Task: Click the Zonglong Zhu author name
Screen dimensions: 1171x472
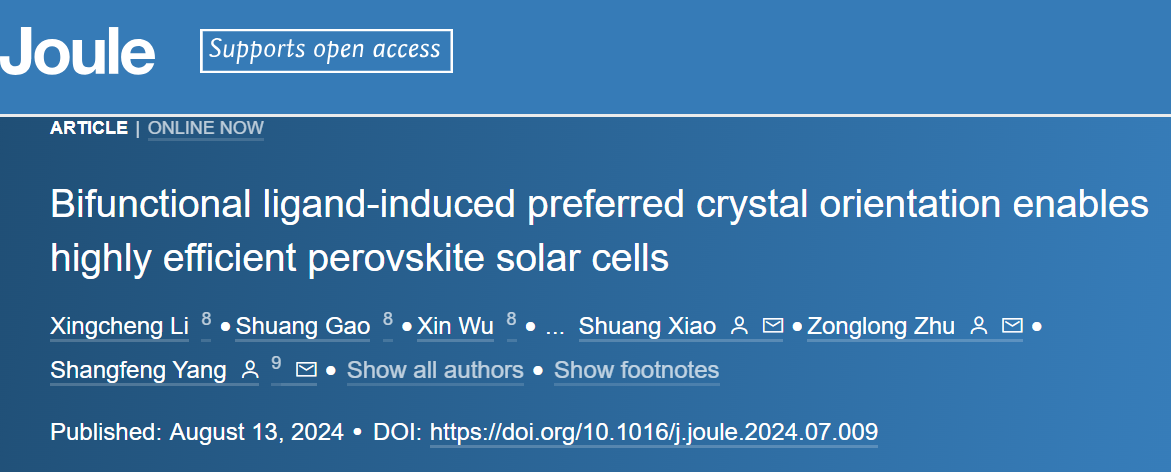Action: point(881,326)
